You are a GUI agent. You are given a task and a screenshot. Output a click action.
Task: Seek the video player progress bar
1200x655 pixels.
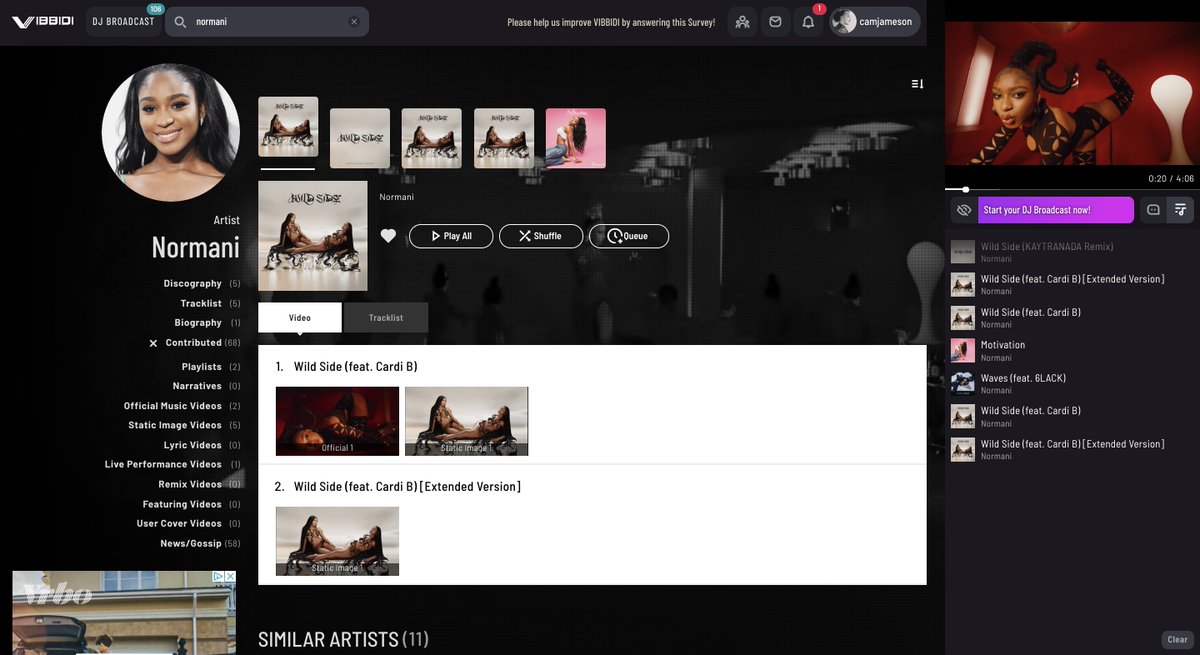1072,189
